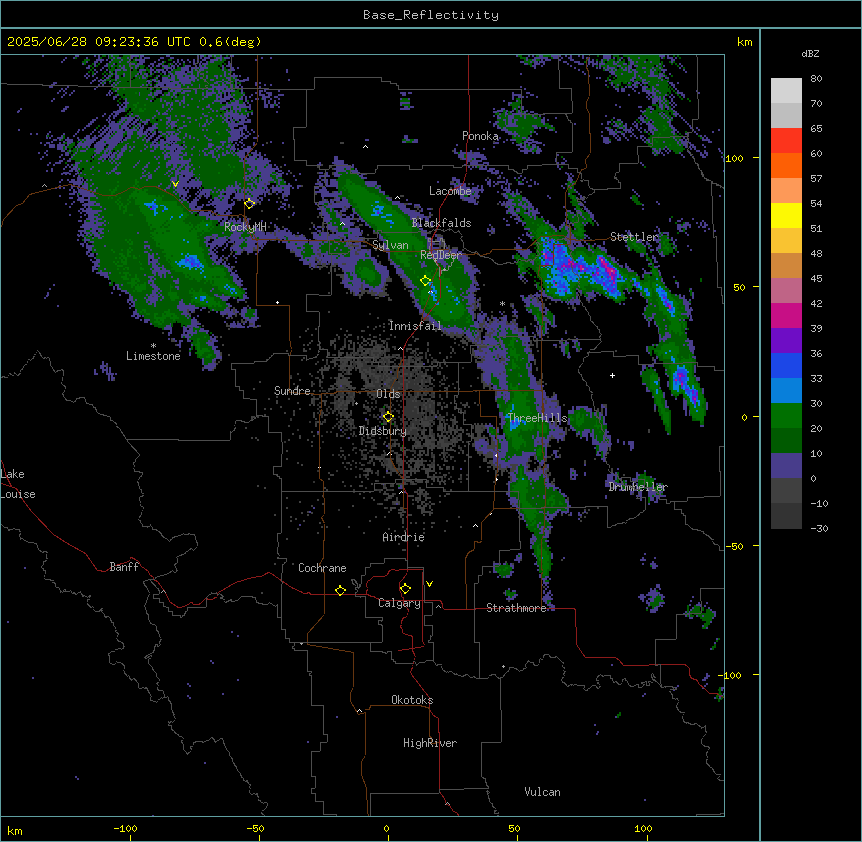The height and width of the screenshot is (842, 862).
Task: Click the Sylvan label on the map
Action: (x=390, y=245)
